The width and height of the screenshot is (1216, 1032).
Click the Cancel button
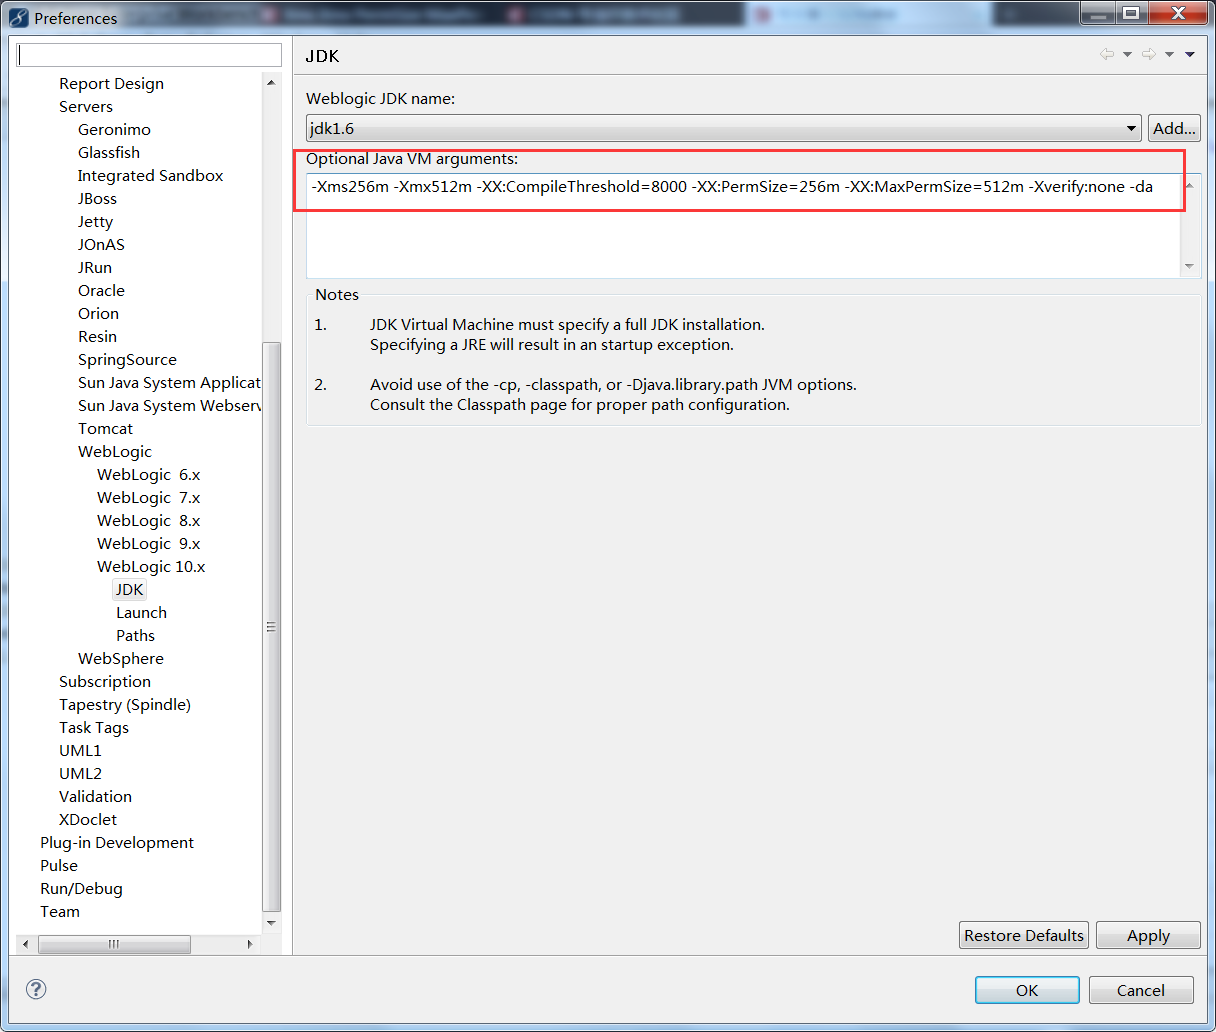1141,990
